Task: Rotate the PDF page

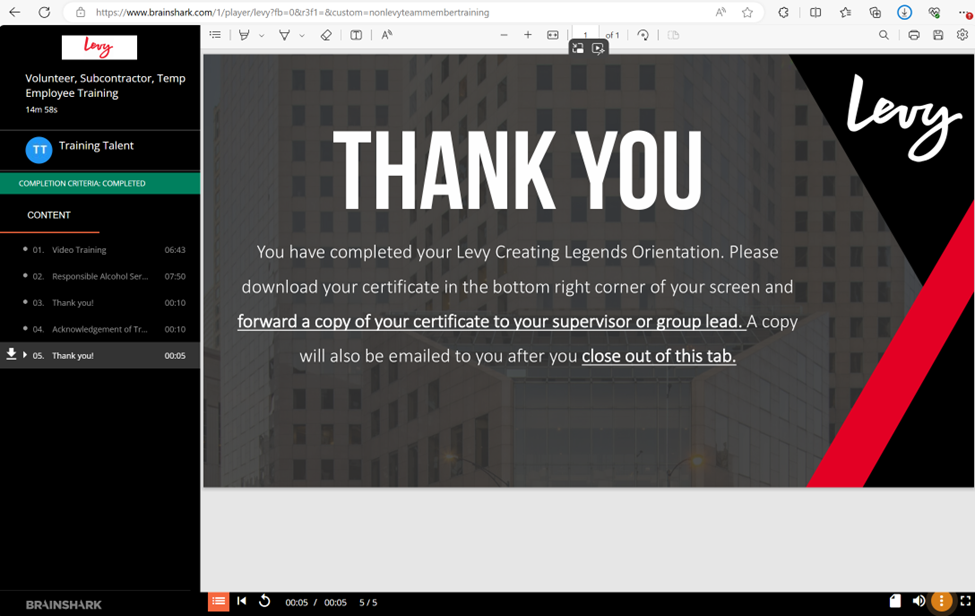Action: [x=643, y=35]
